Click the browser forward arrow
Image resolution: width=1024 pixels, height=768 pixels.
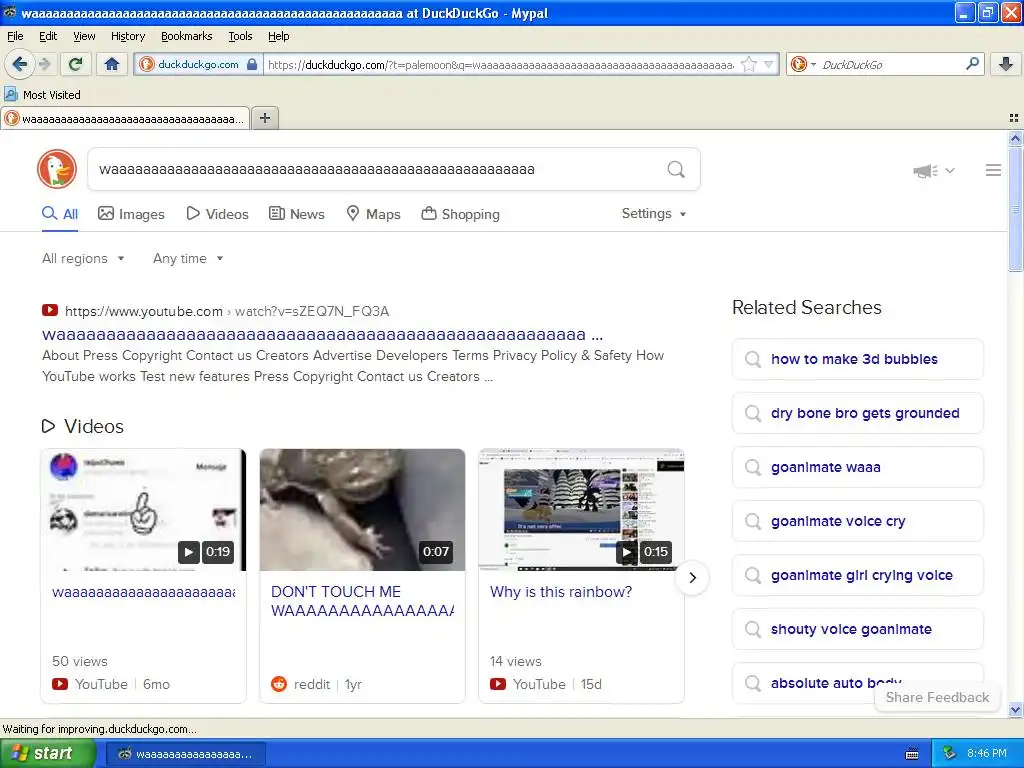44,64
